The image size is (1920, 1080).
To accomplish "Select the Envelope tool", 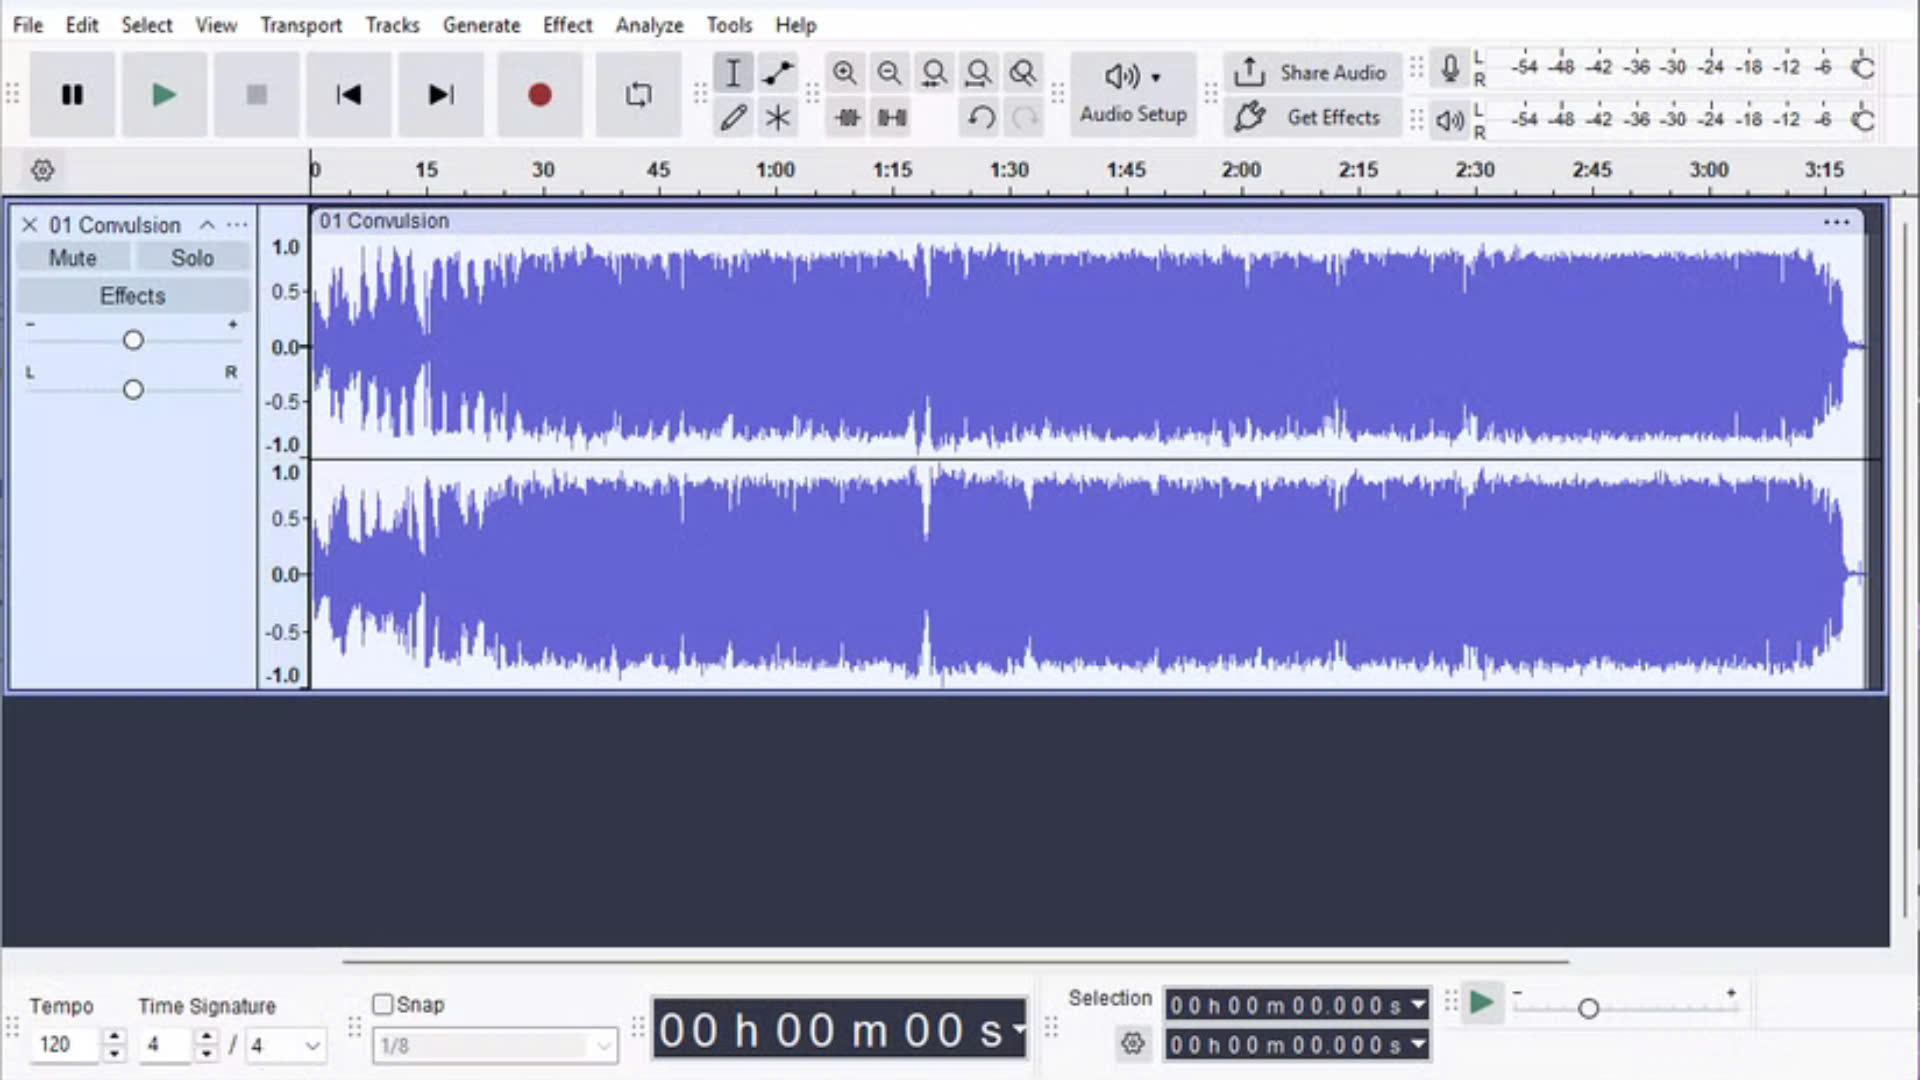I will [777, 73].
